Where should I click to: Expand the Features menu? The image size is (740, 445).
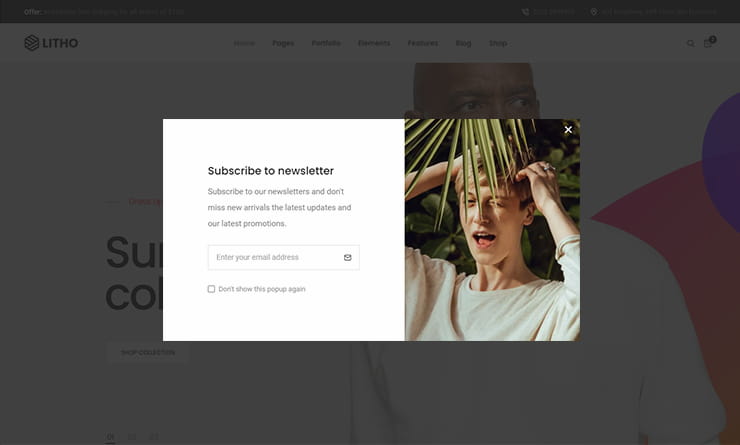point(423,43)
